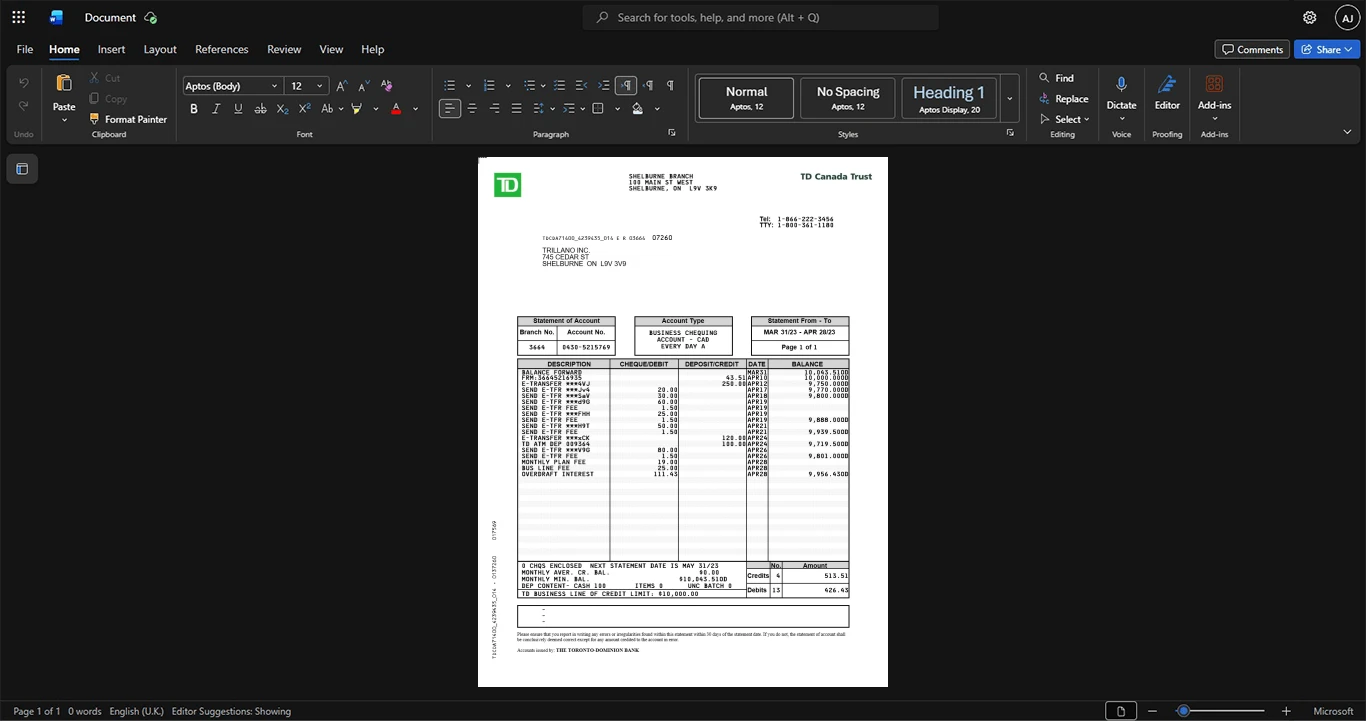Show paragraph marks with pilcrow icon
Viewport: 1366px width, 721px height.
pos(670,86)
